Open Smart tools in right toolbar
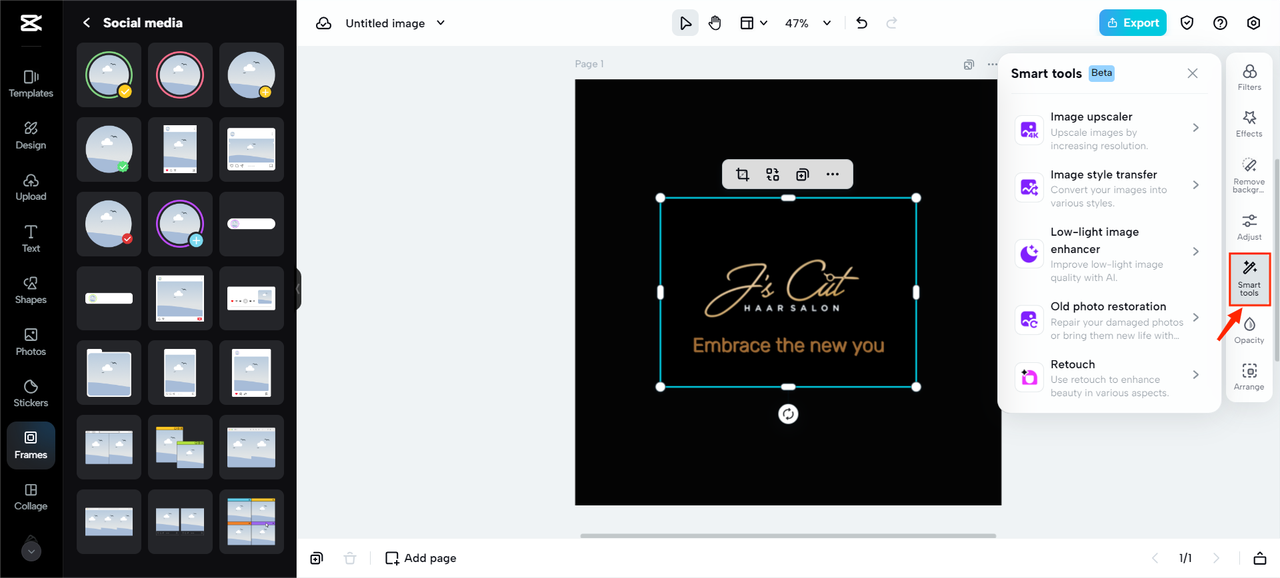Viewport: 1280px width, 578px height. point(1249,279)
